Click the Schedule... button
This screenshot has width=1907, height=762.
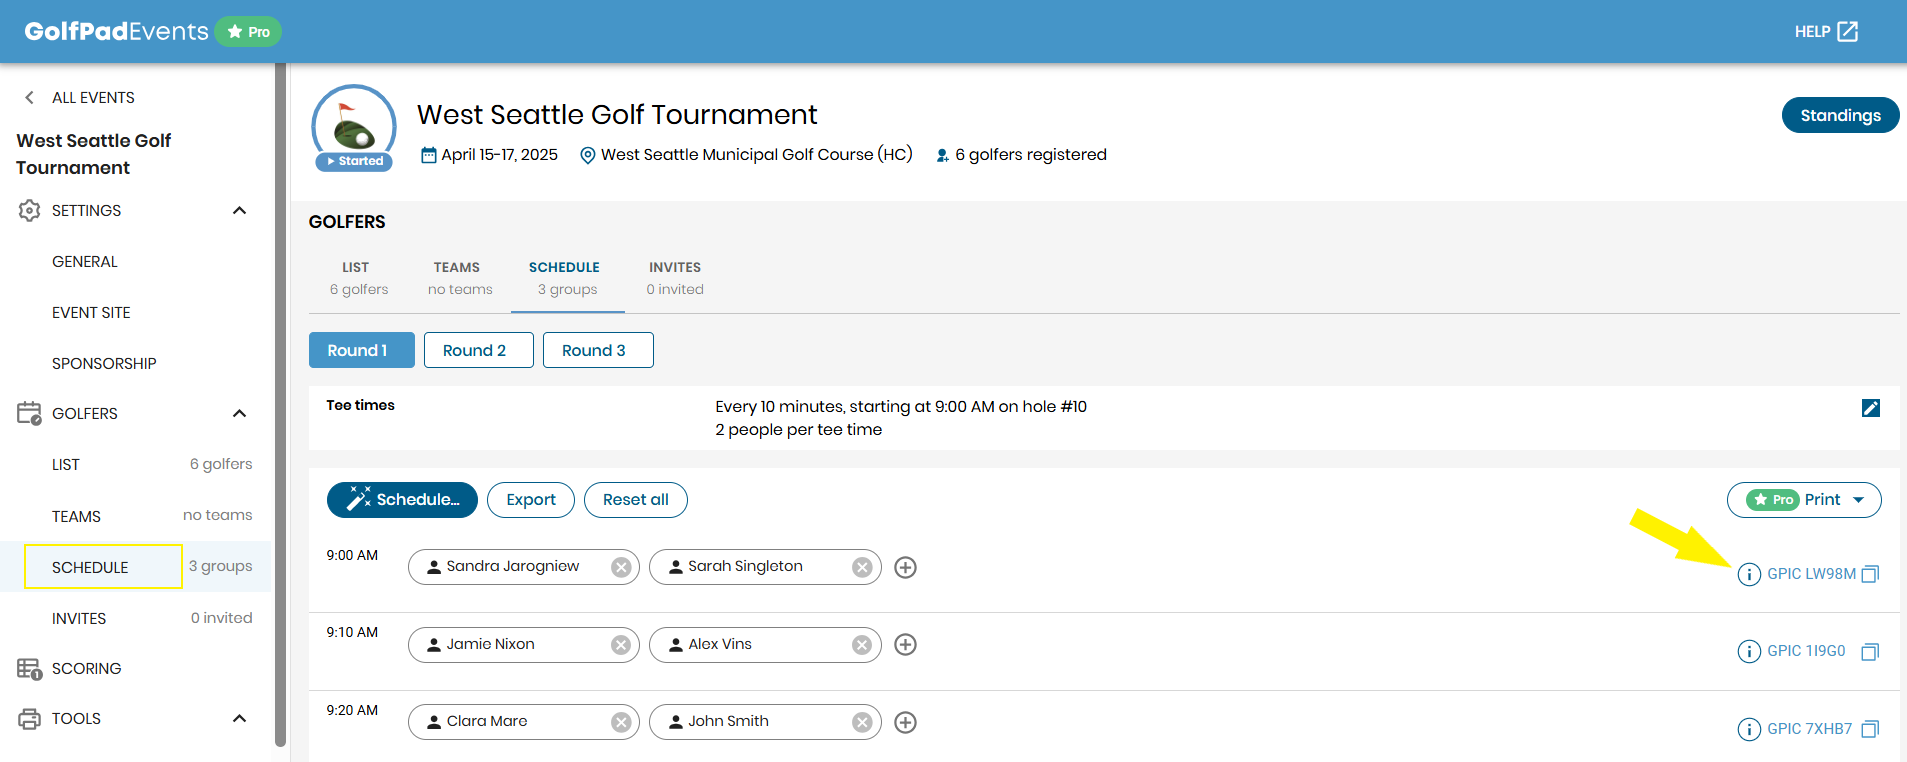pos(402,500)
